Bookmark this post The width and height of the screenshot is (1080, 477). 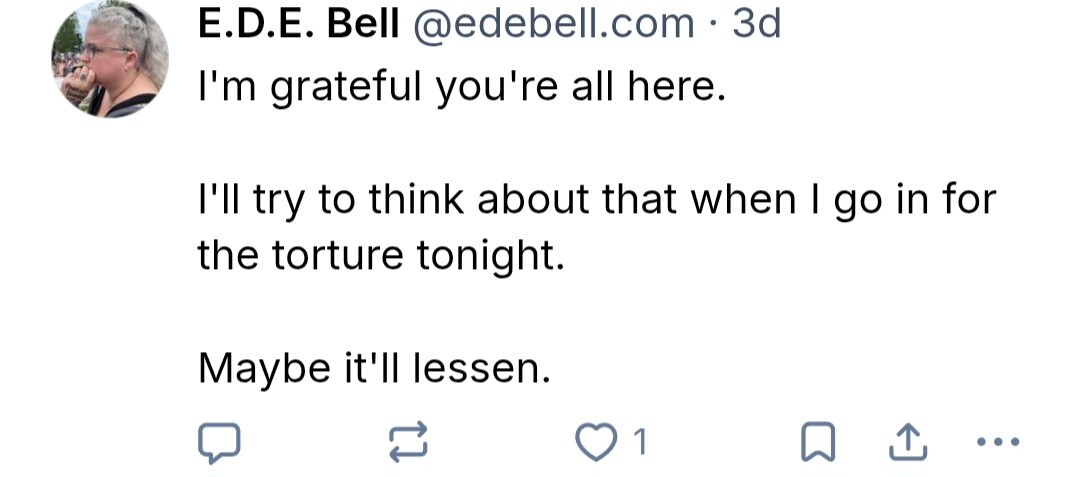816,442
